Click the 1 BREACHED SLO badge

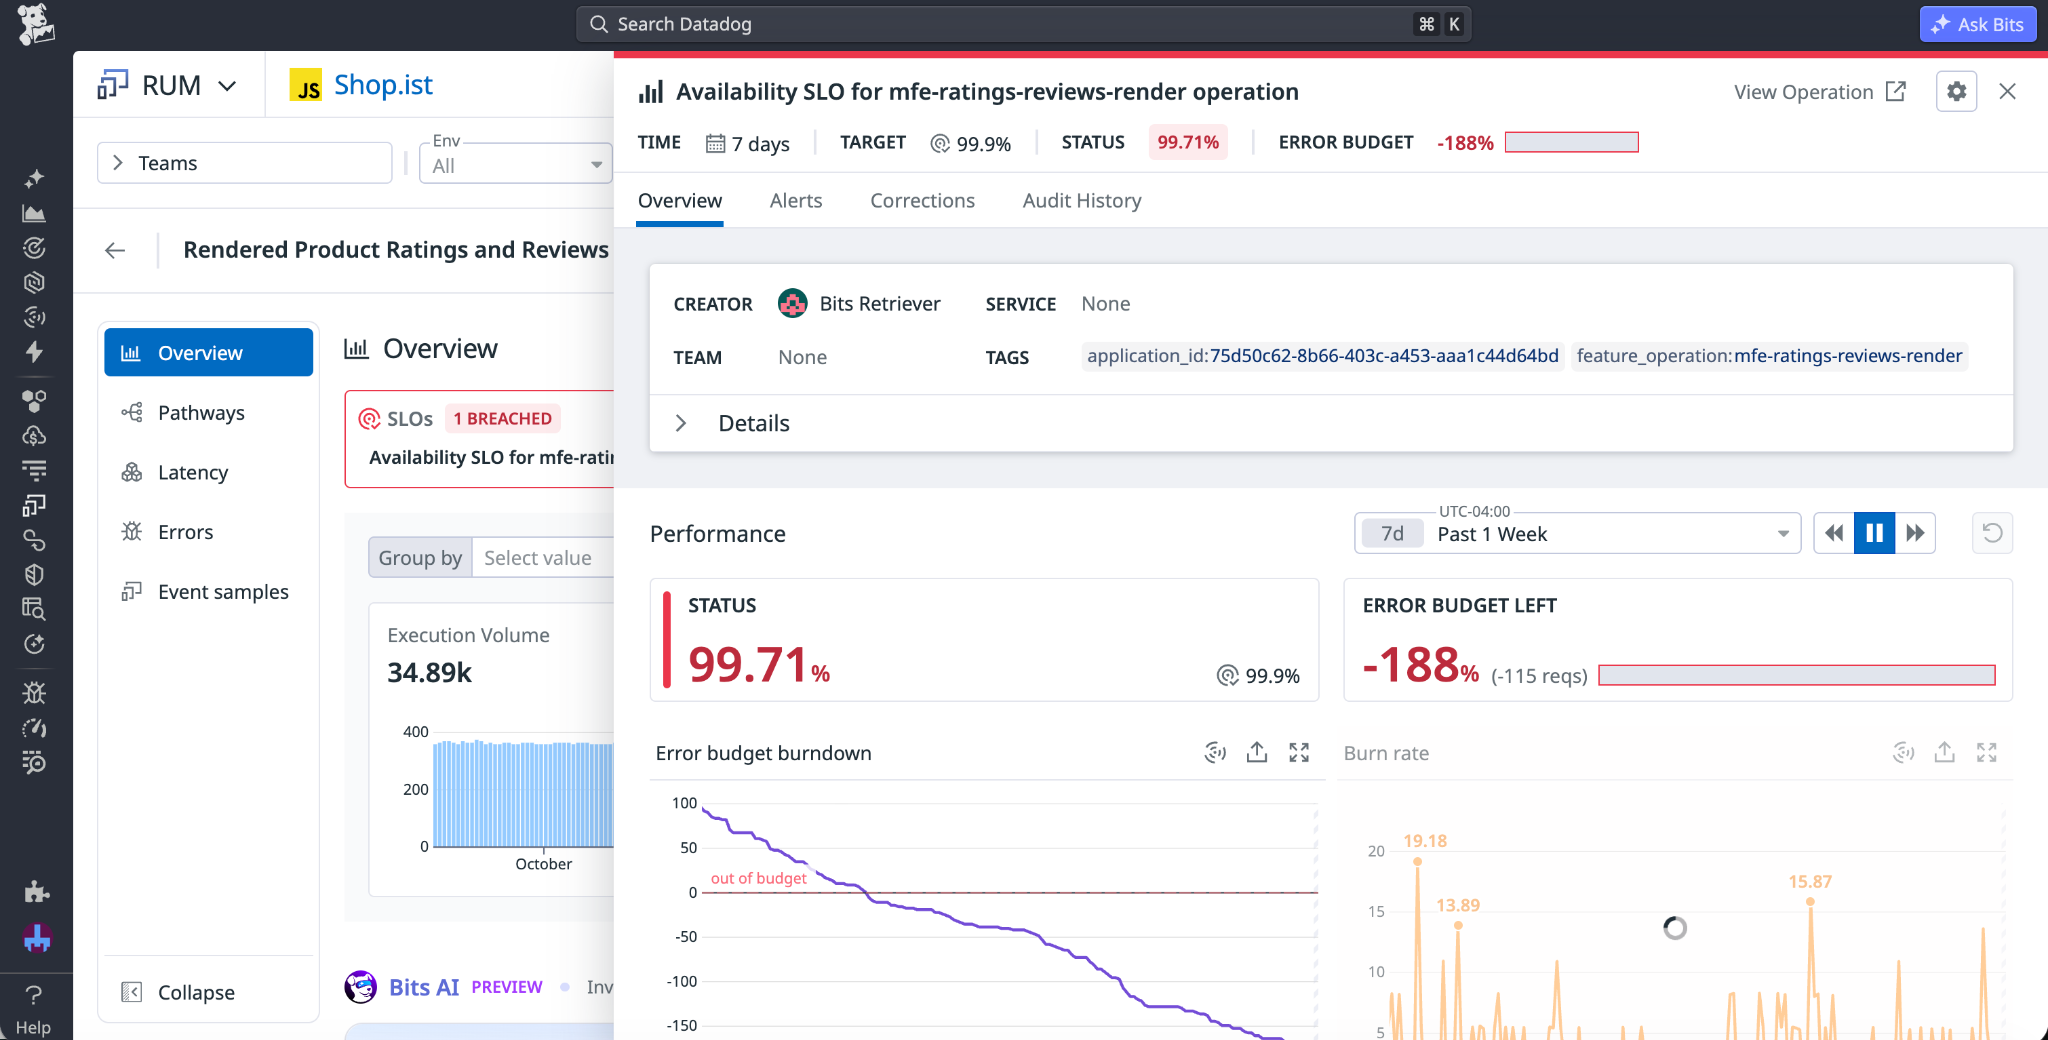[502, 418]
